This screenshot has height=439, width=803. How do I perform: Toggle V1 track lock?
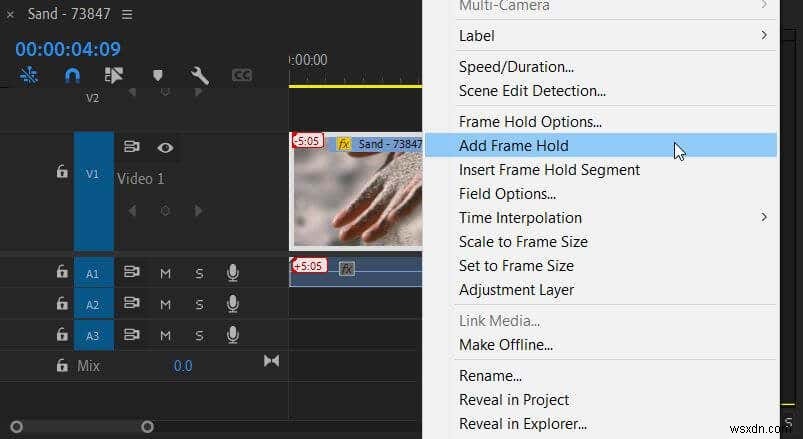[x=62, y=172]
